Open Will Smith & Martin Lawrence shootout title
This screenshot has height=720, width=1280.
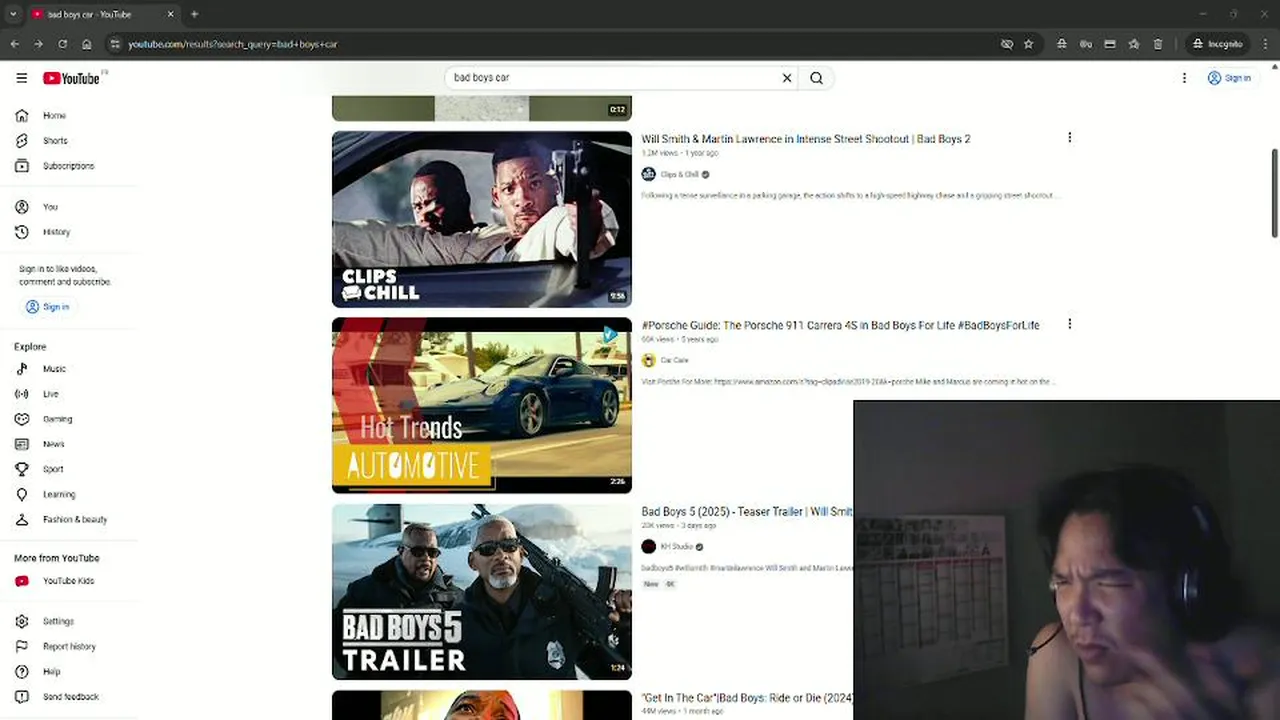click(806, 139)
